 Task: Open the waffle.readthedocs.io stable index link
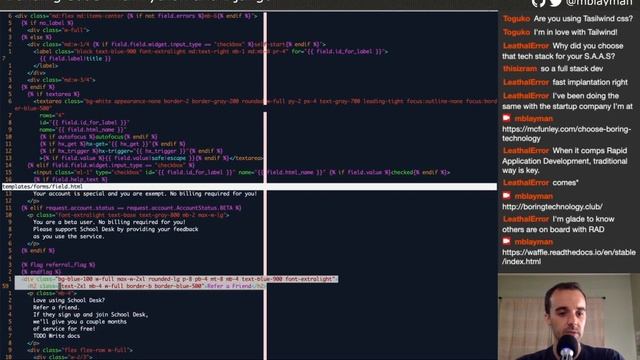569,257
